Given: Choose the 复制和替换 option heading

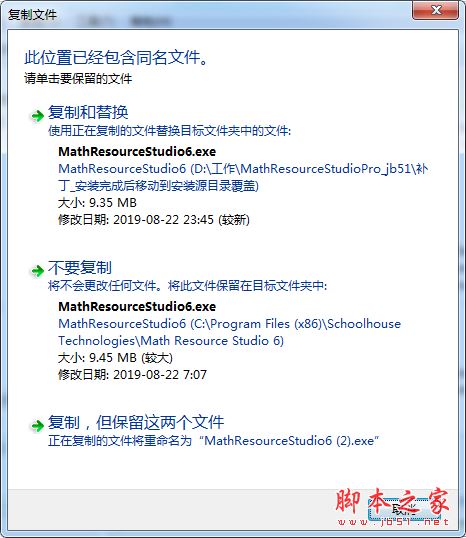Looking at the screenshot, I should pyautogui.click(x=88, y=112).
